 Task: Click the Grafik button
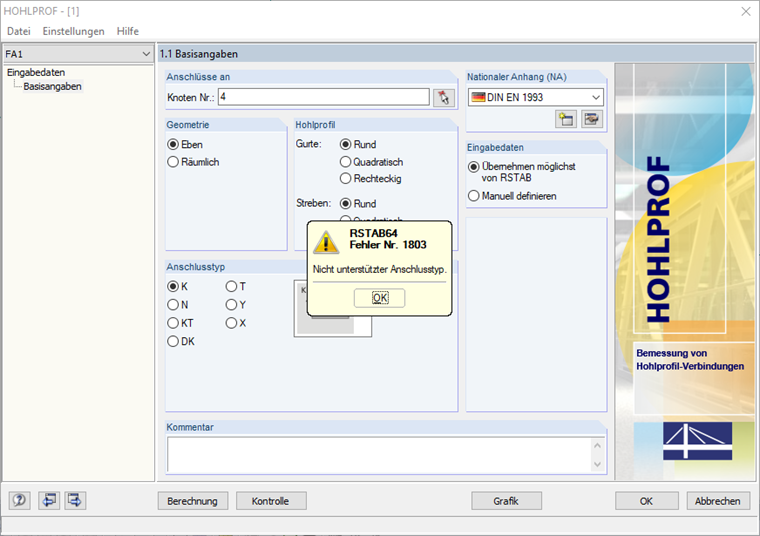(506, 501)
